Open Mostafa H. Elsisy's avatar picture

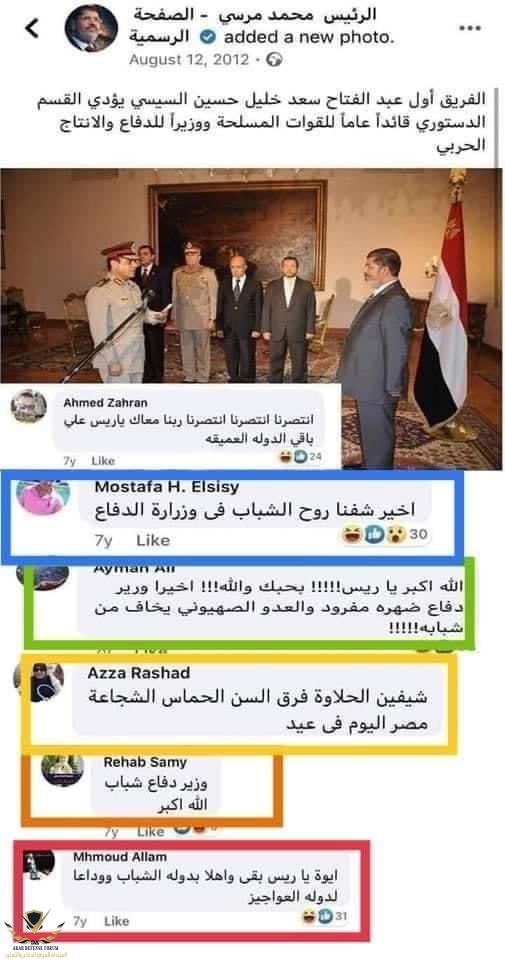43,497
